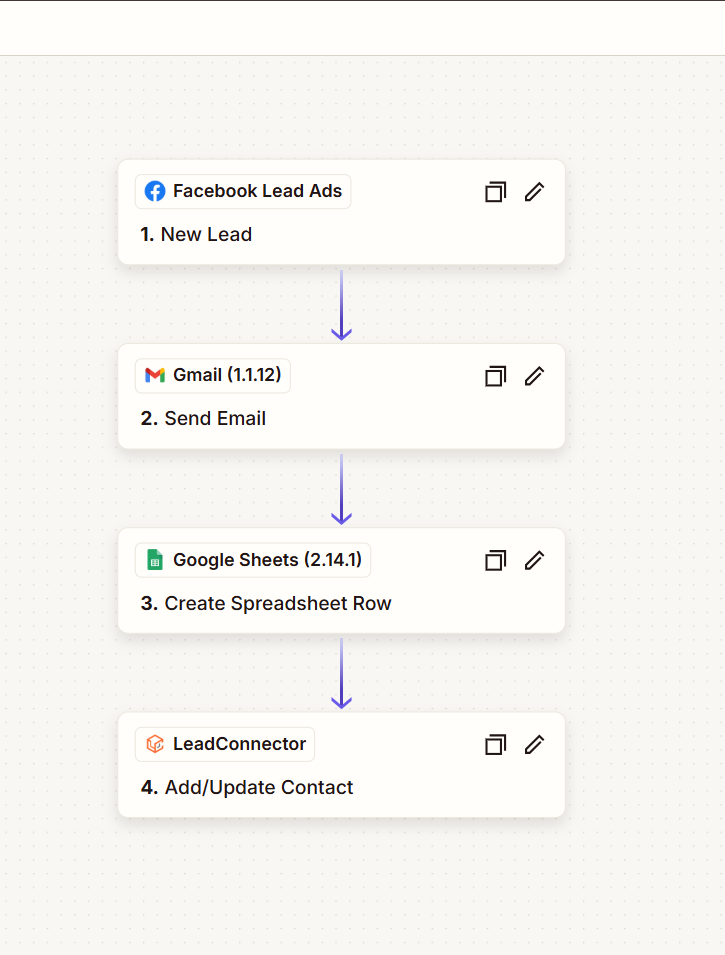The height and width of the screenshot is (955, 725).
Task: Select the Facebook Lead Ads app badge
Action: pyautogui.click(x=243, y=191)
